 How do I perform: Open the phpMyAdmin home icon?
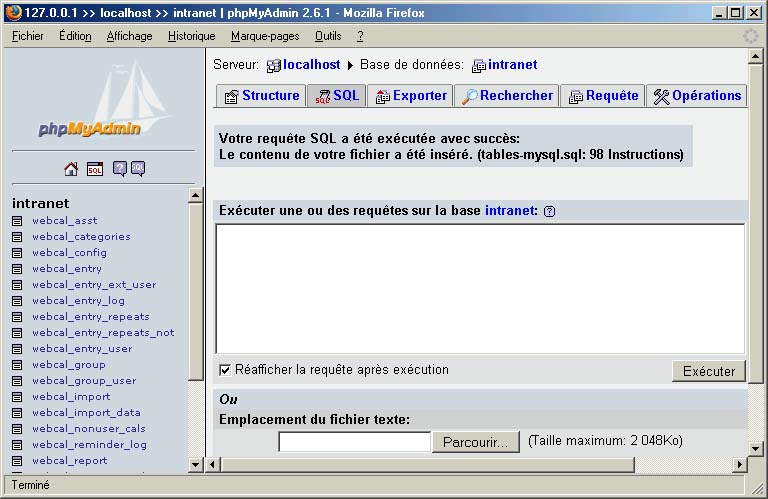coord(71,169)
